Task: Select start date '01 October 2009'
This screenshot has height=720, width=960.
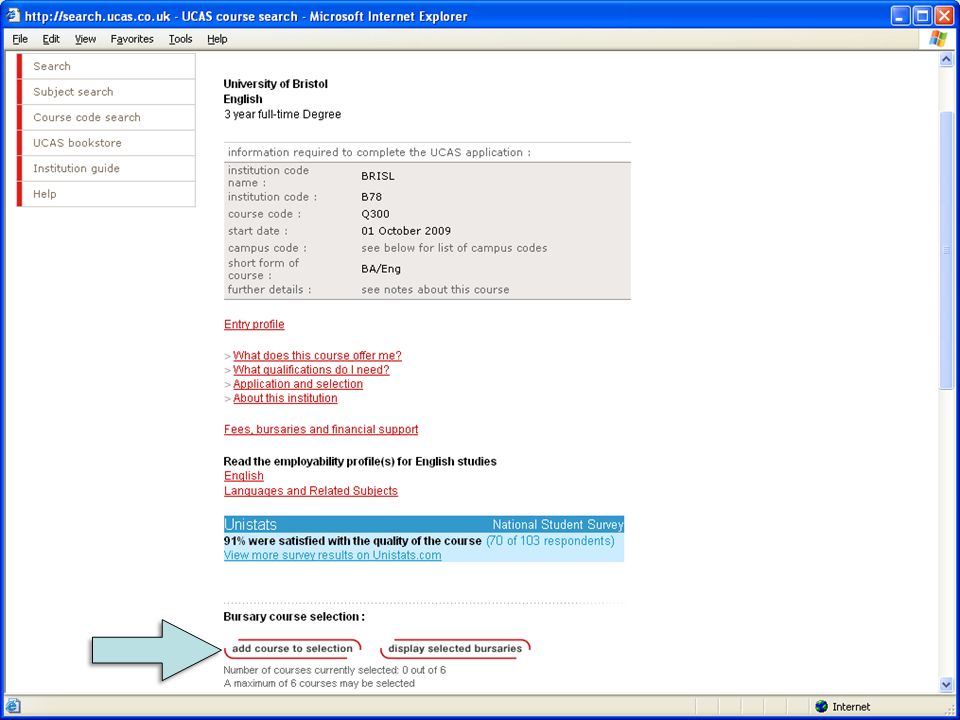Action: 406,231
